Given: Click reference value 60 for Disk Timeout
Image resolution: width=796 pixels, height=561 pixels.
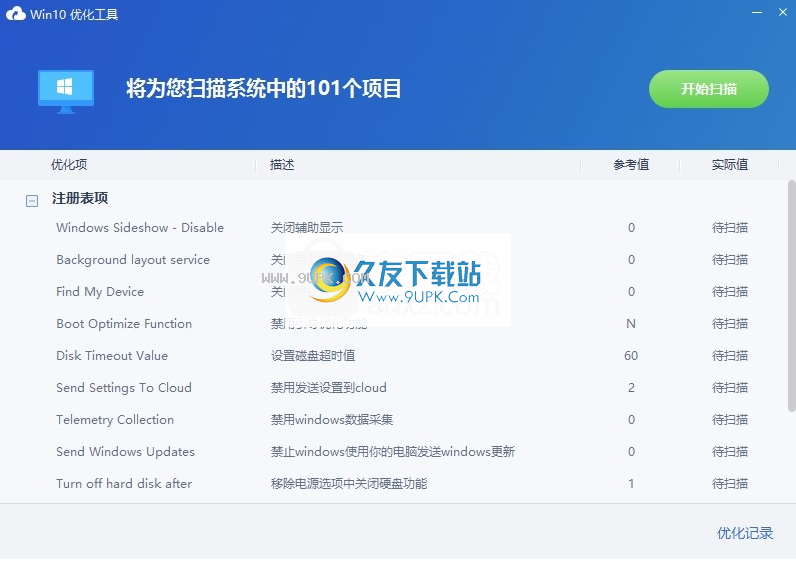Looking at the screenshot, I should (631, 355).
